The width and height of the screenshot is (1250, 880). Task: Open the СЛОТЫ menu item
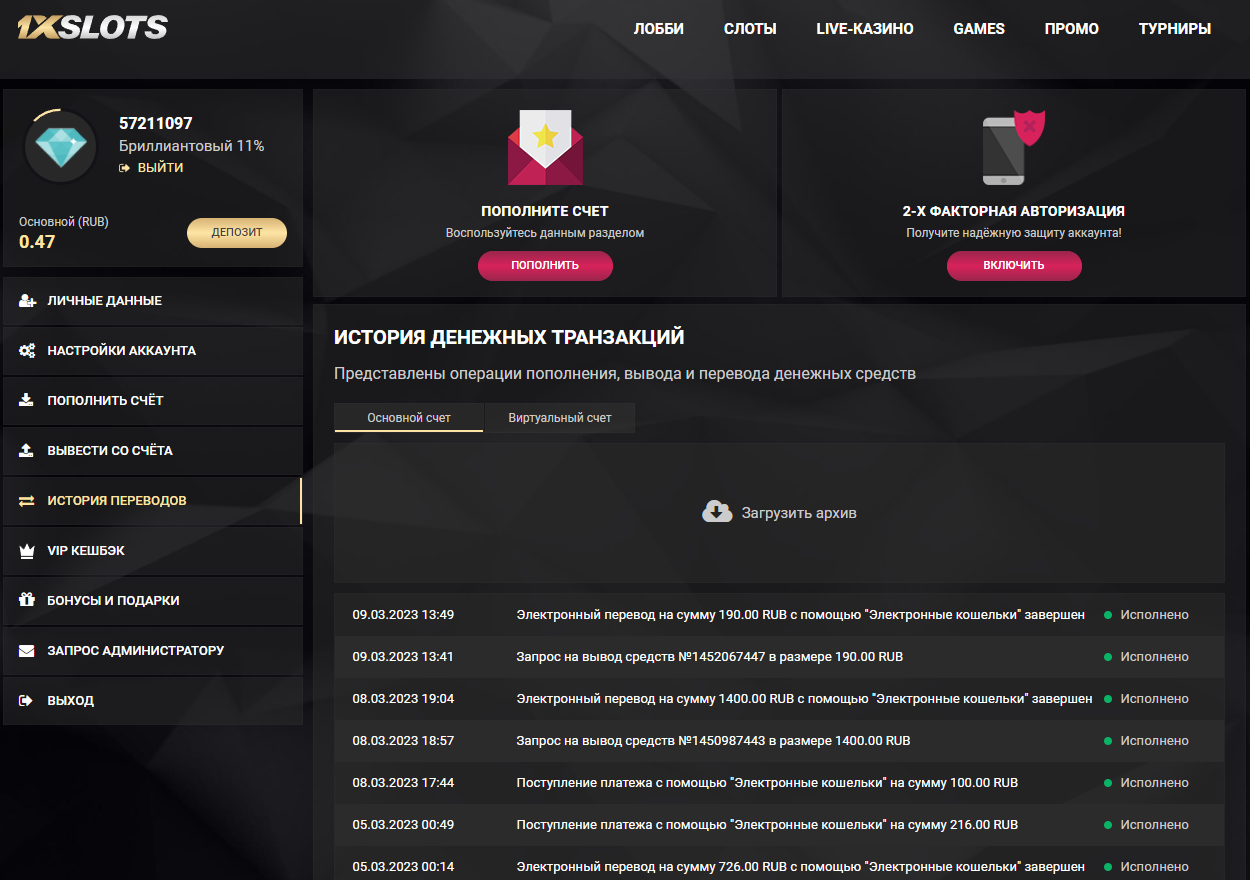pyautogui.click(x=750, y=29)
